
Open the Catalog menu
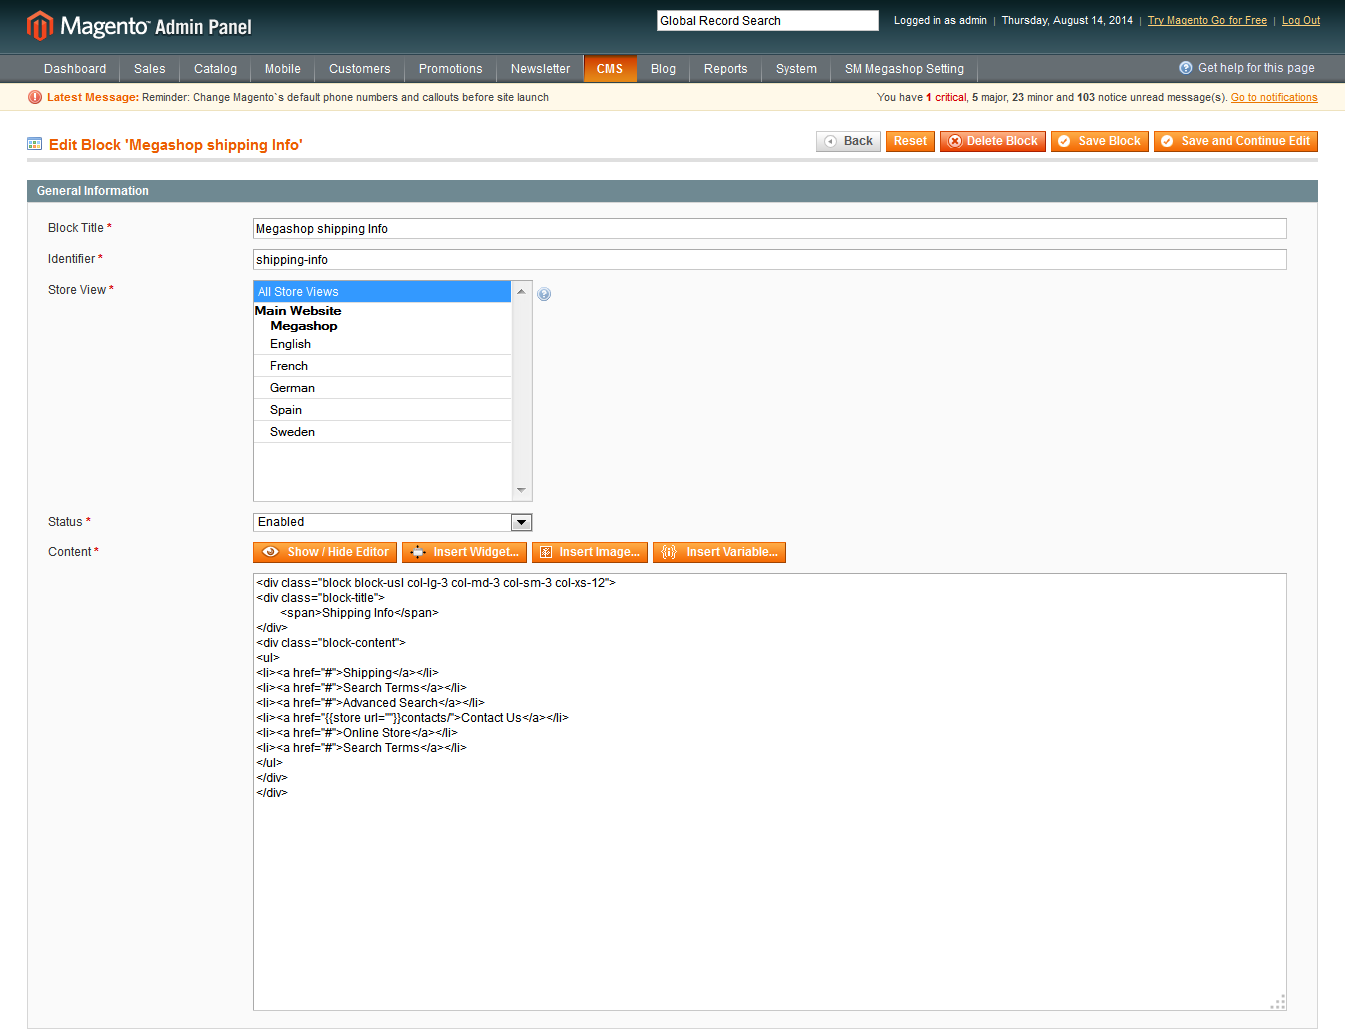point(215,69)
